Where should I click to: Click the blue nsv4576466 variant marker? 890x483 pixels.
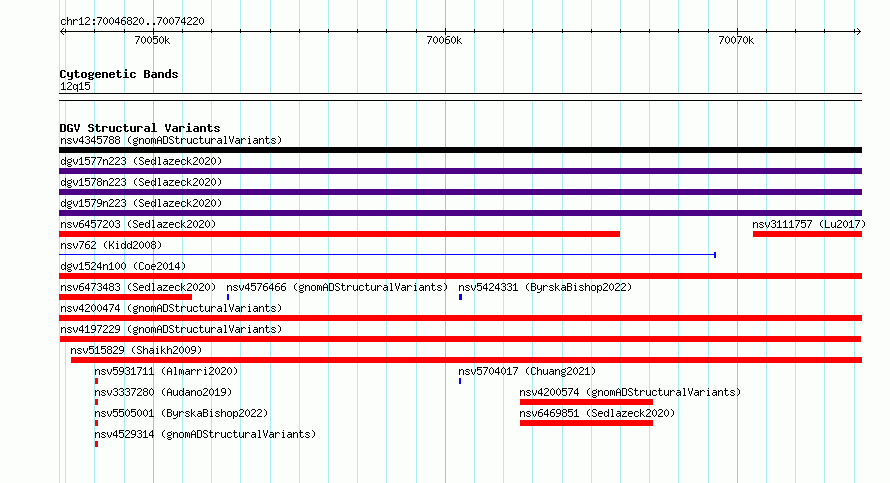[x=228, y=297]
